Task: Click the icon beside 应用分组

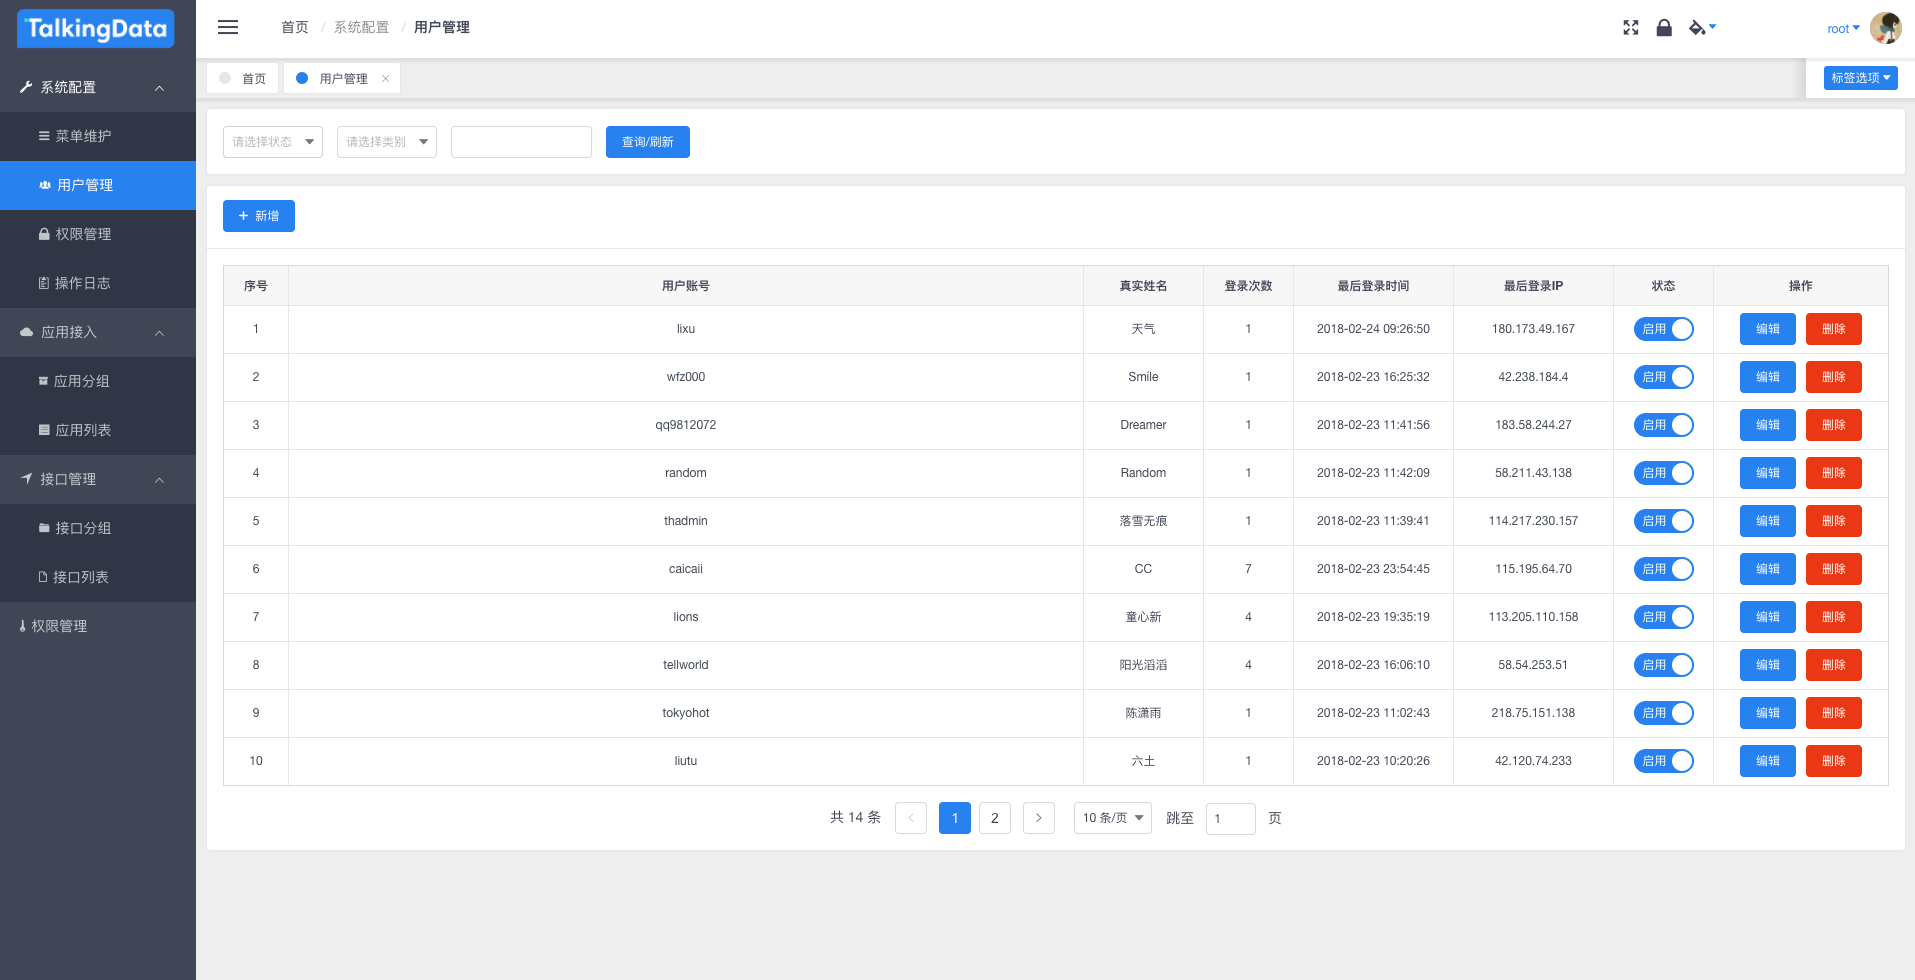Action: click(43, 381)
